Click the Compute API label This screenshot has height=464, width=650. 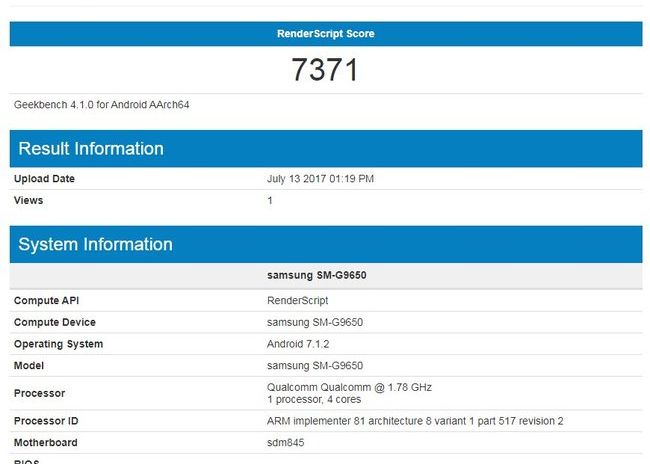[x=48, y=300]
